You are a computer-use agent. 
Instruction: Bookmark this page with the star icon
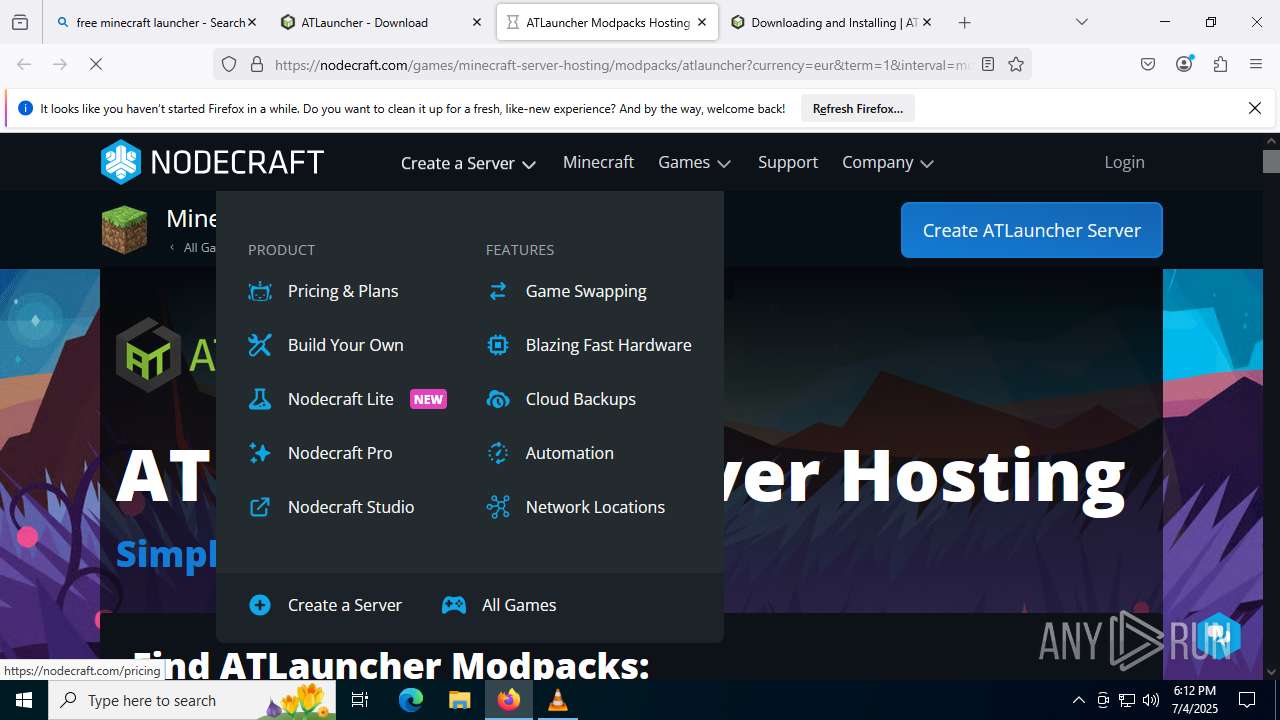(x=1016, y=64)
